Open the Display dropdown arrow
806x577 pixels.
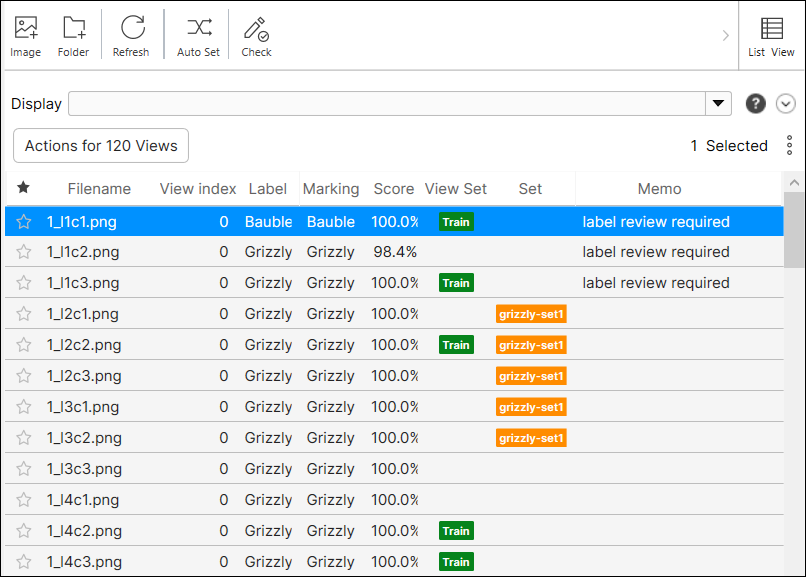click(x=718, y=104)
